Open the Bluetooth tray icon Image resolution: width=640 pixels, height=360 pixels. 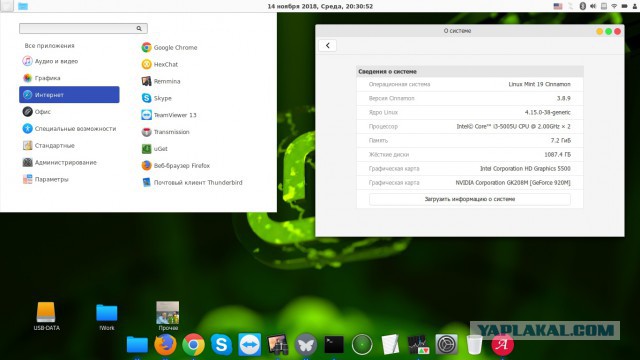(583, 6)
